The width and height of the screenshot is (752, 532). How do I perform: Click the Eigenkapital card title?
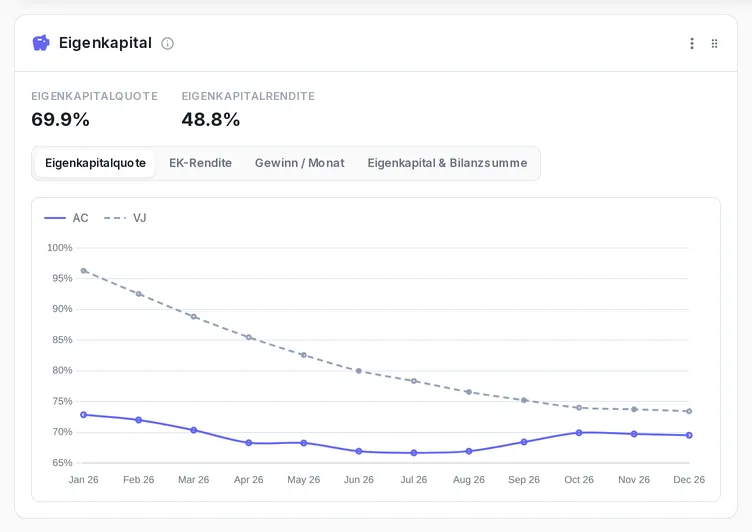pos(105,43)
